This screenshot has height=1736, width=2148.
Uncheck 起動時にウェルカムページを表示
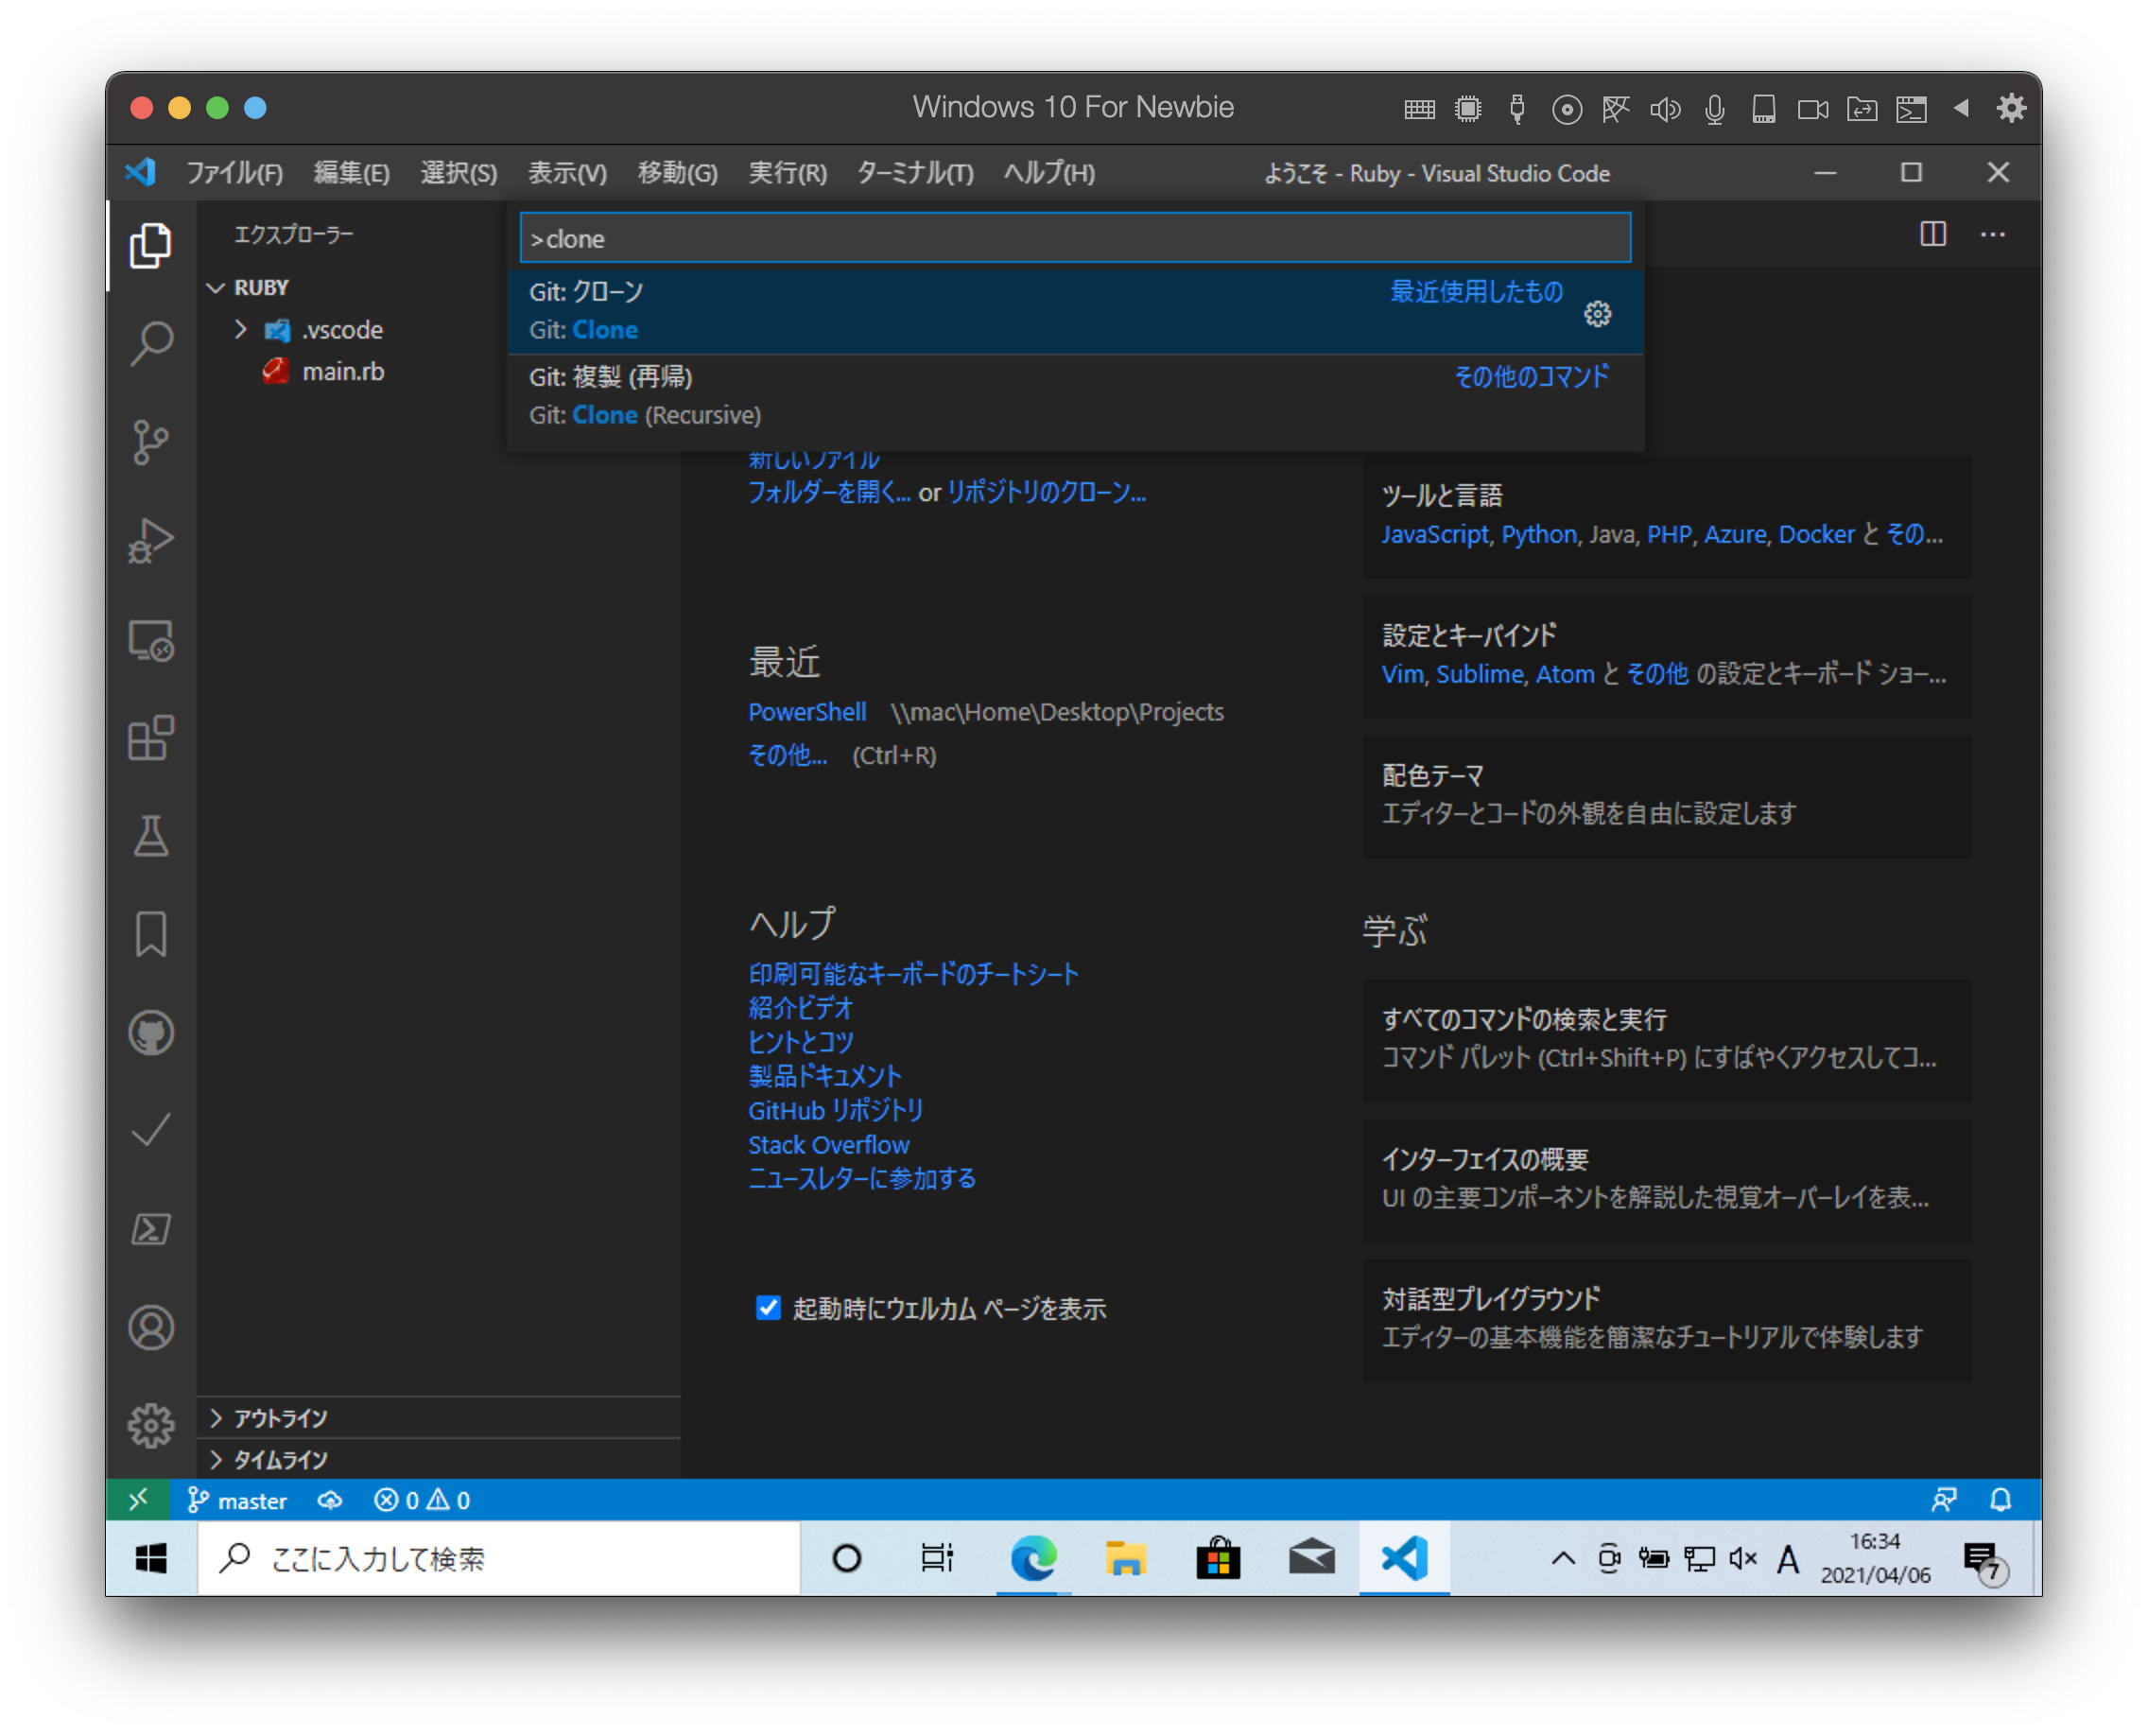(768, 1308)
